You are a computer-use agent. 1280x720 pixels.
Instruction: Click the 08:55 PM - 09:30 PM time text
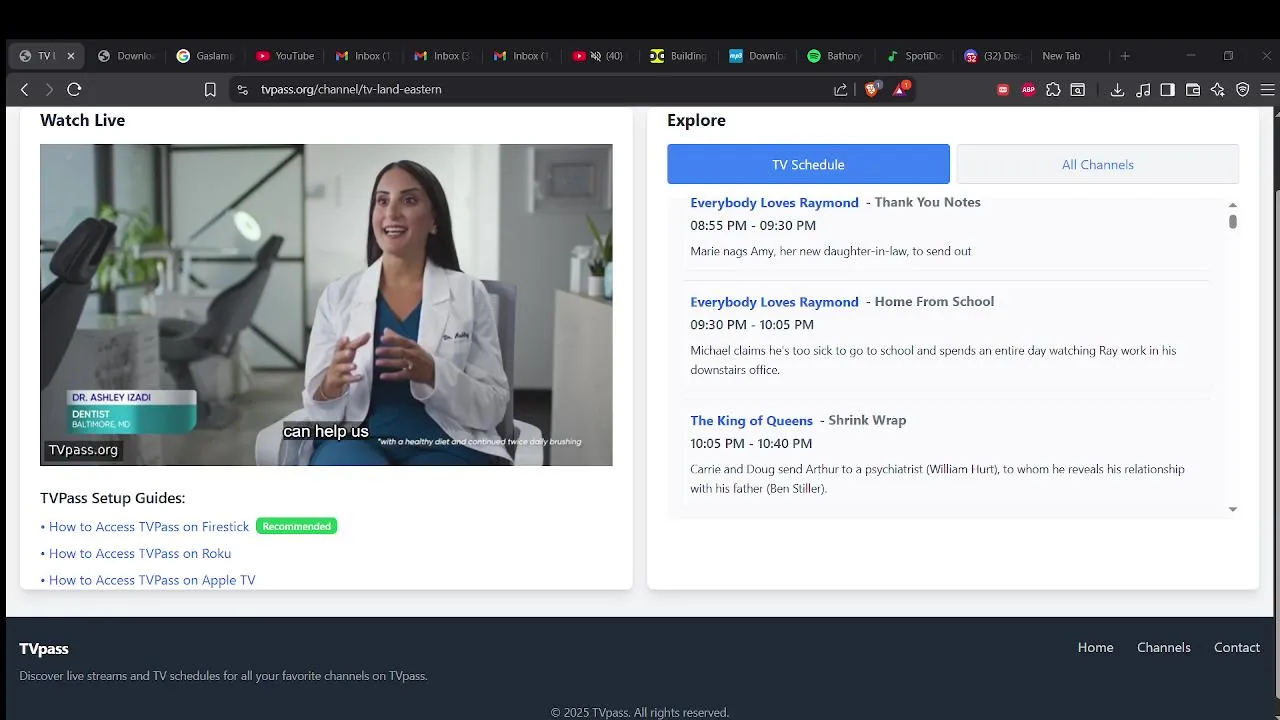(x=753, y=225)
